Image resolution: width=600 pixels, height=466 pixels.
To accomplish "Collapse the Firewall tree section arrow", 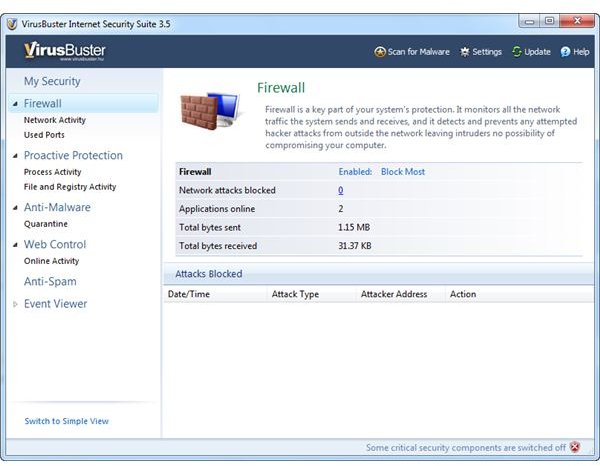I will [x=15, y=104].
